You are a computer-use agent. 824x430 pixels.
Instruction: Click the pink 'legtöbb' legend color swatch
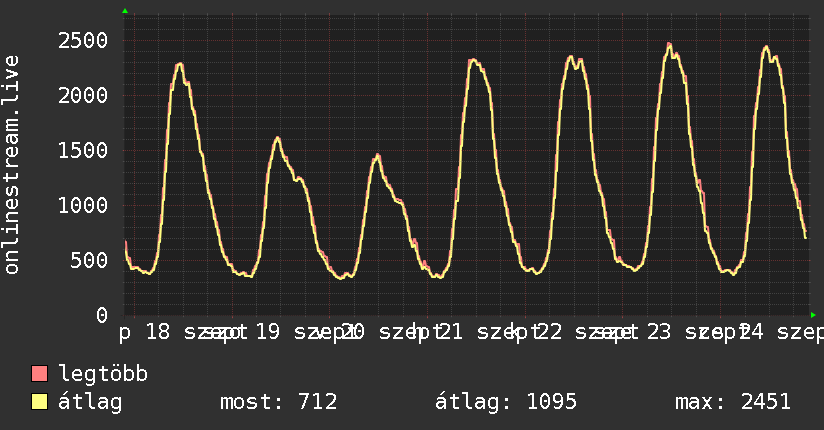click(39, 373)
